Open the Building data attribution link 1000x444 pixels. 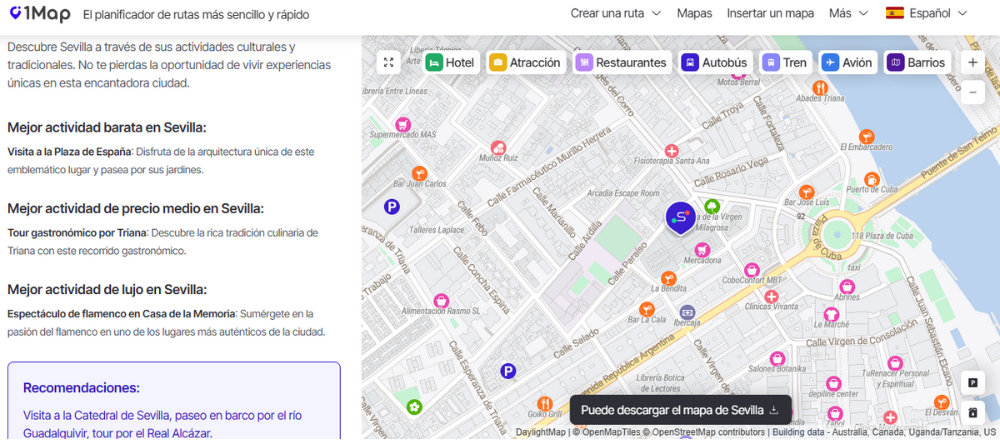pos(797,432)
